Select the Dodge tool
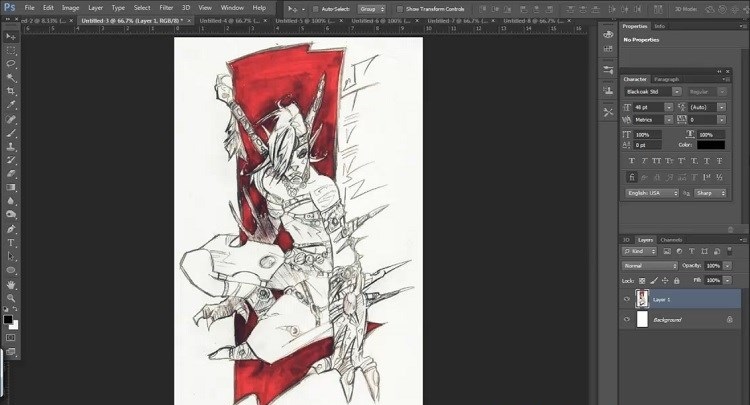 click(11, 215)
